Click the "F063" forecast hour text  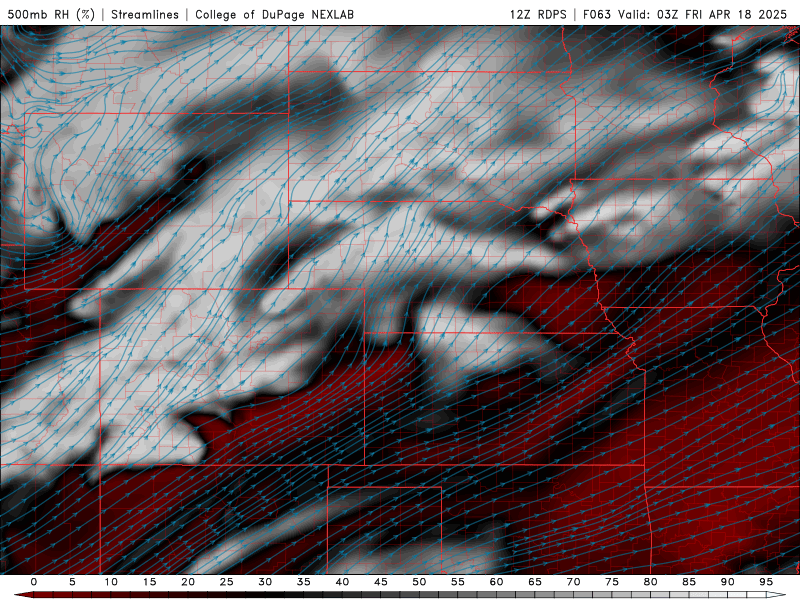[597, 15]
